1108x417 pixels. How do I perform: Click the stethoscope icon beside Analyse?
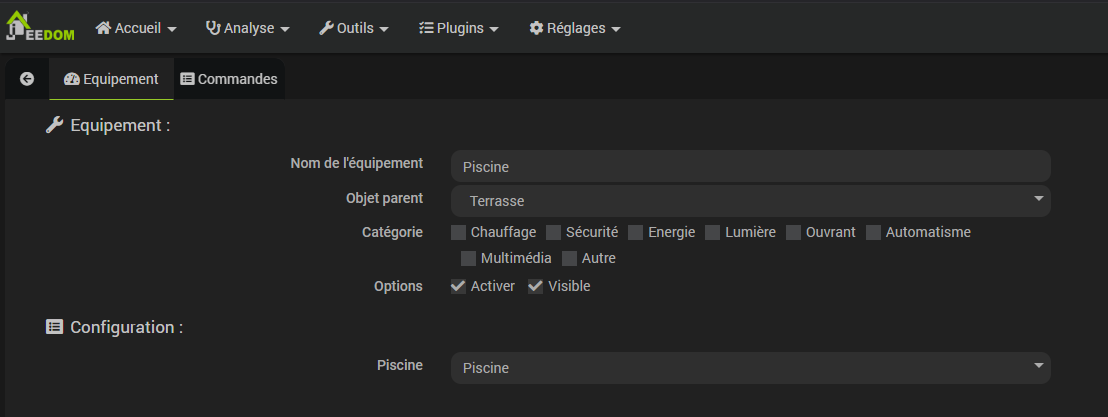coord(213,28)
